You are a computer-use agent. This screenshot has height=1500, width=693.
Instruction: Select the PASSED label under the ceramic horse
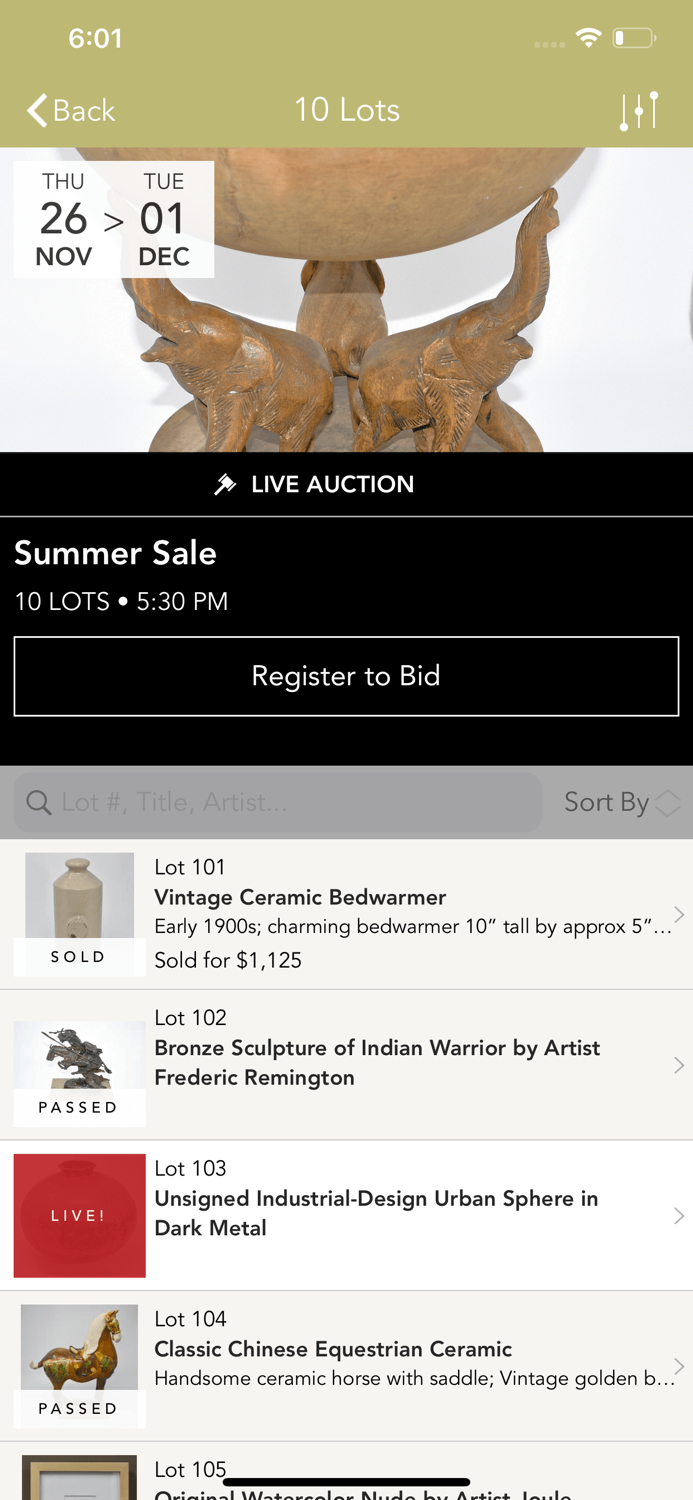click(78, 1407)
